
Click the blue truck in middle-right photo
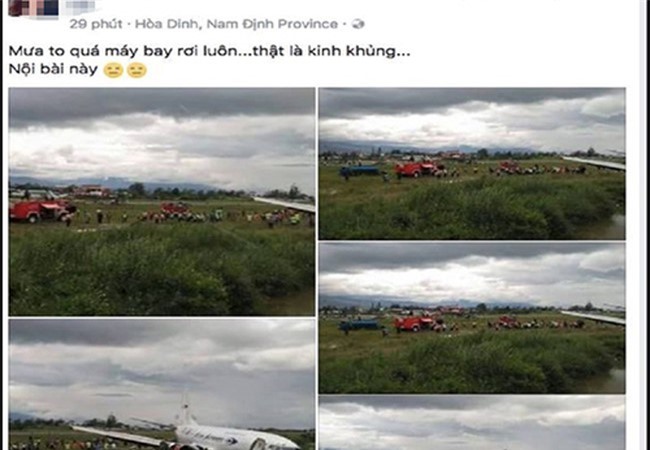[x=360, y=325]
